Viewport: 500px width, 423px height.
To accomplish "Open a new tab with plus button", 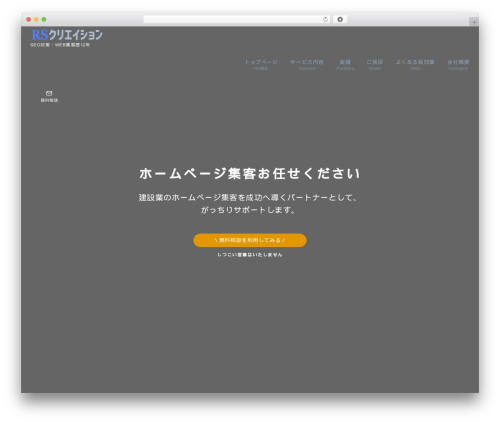I will [x=474, y=22].
